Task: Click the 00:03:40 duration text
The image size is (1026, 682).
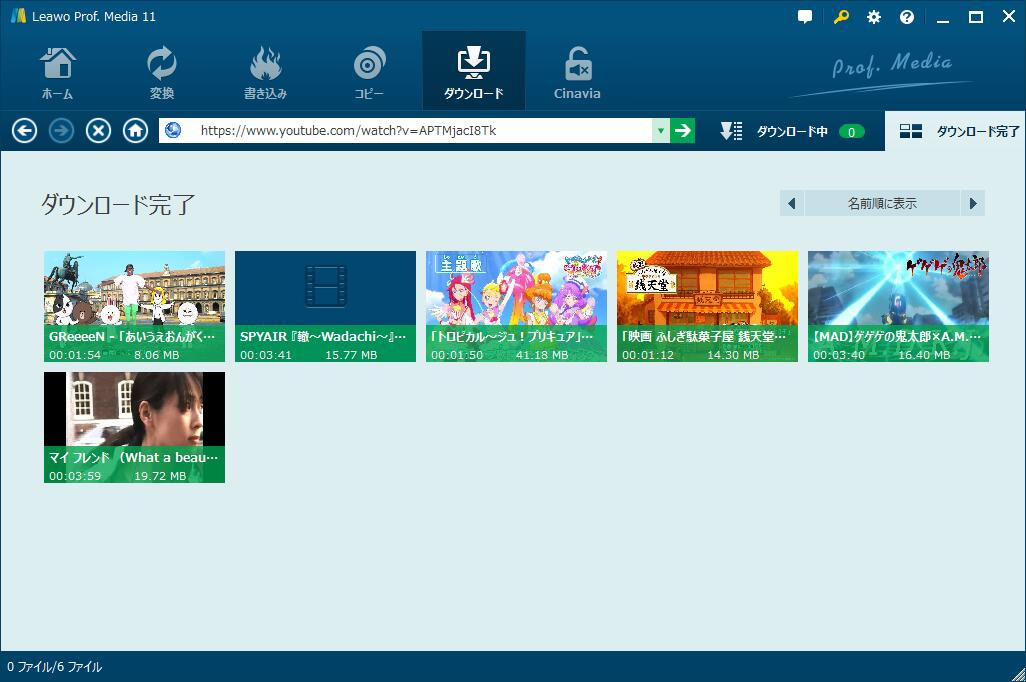Action: 839,355
